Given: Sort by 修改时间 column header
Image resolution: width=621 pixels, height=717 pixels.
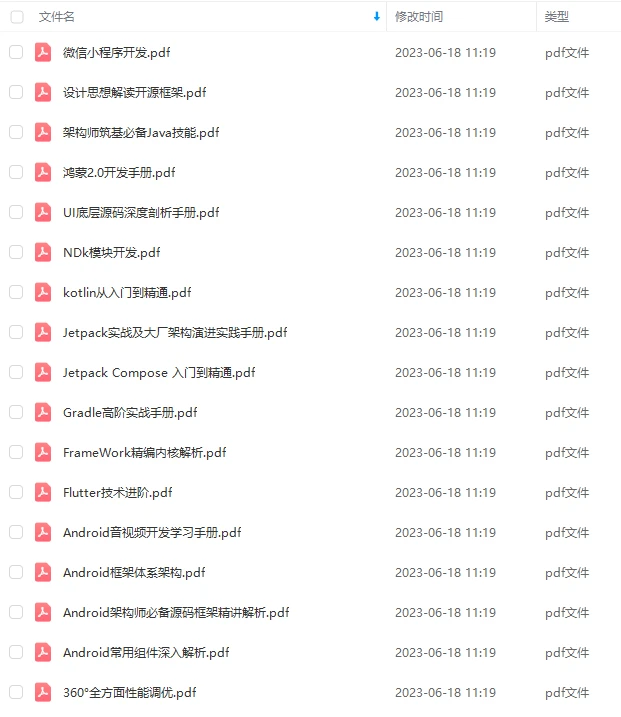Looking at the screenshot, I should click(x=419, y=17).
